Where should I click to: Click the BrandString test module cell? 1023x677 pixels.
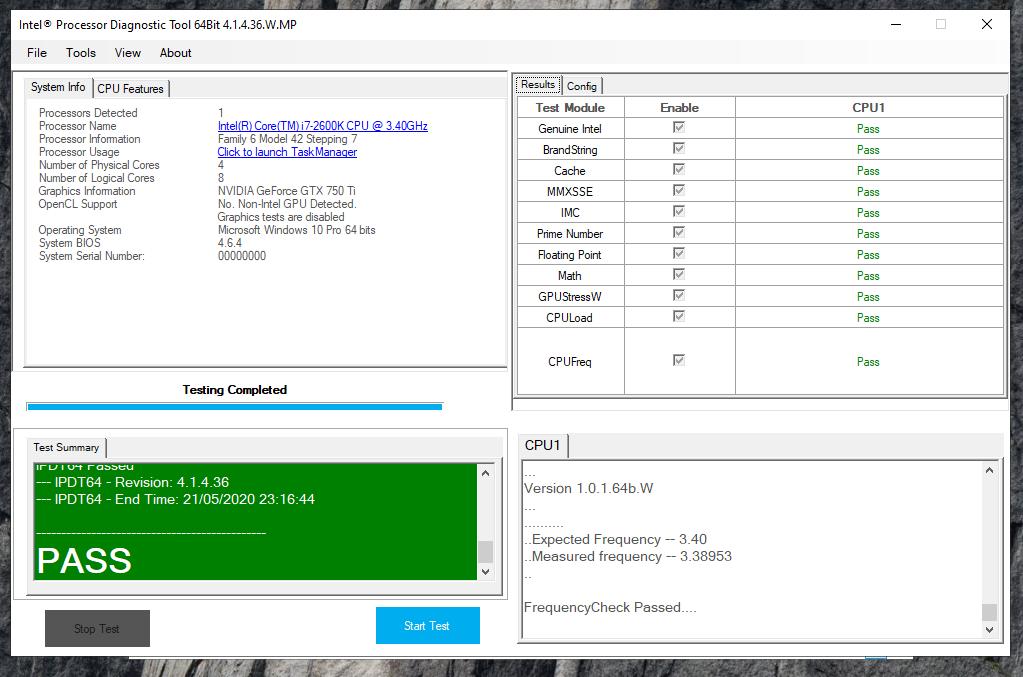(570, 150)
